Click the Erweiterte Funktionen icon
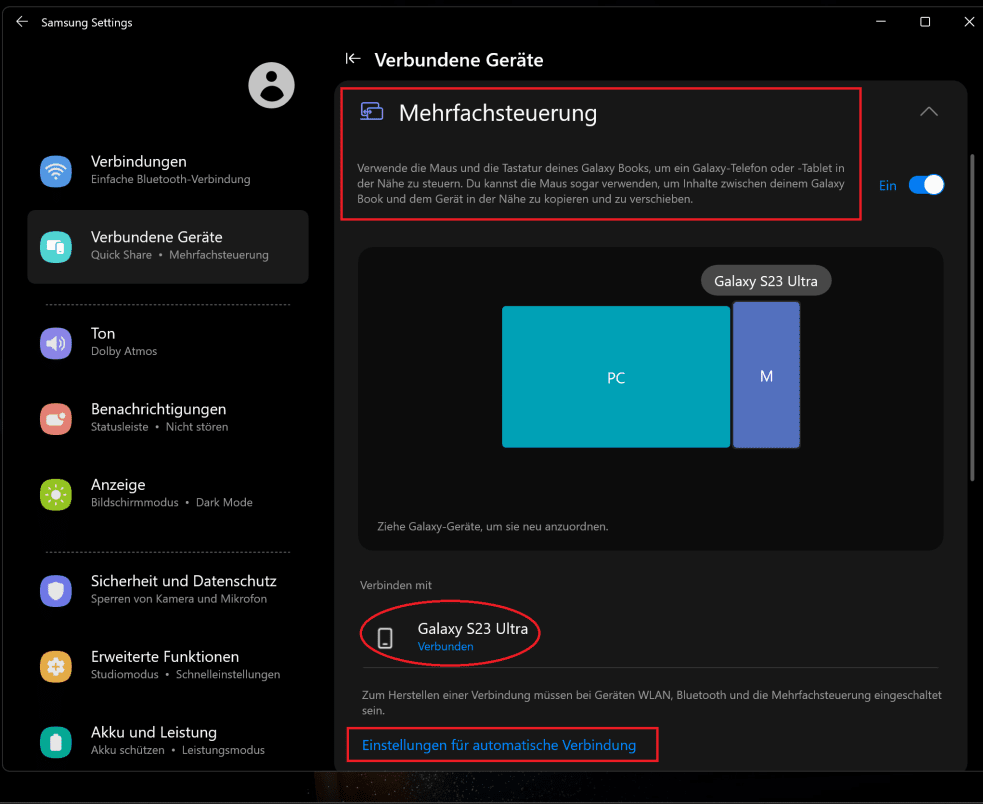Image resolution: width=983 pixels, height=804 pixels. click(x=56, y=667)
